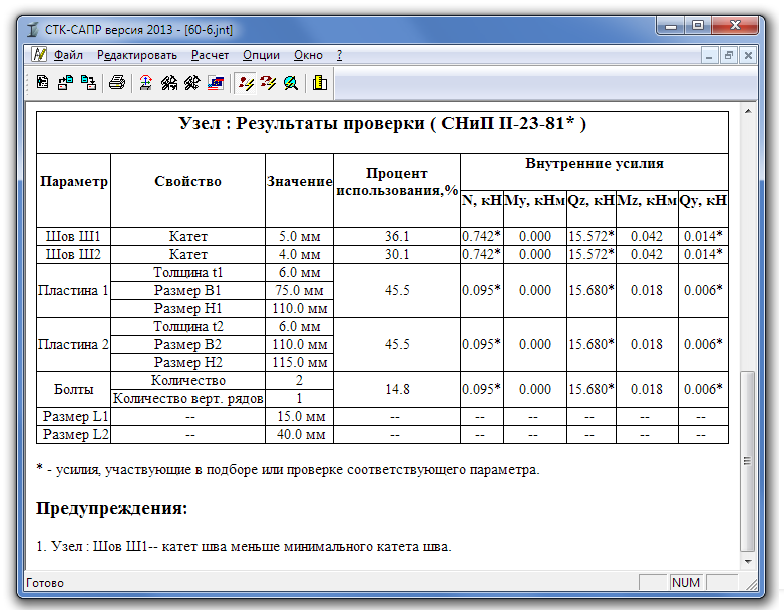Open the Редактировать menu
This screenshot has height=610, width=784.
coord(137,55)
